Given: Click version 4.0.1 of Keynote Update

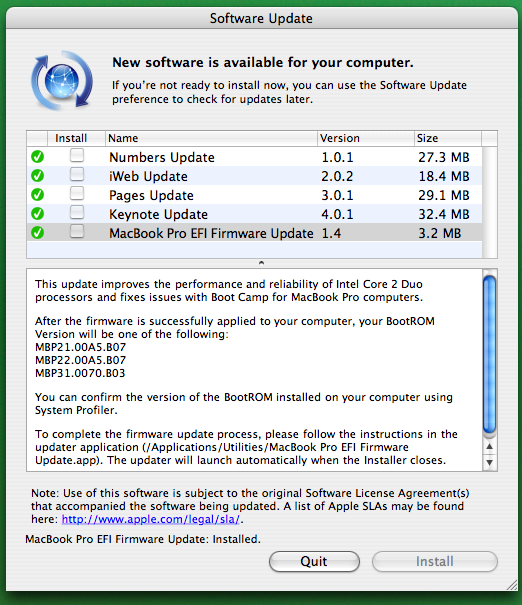Looking at the screenshot, I should pos(337,214).
